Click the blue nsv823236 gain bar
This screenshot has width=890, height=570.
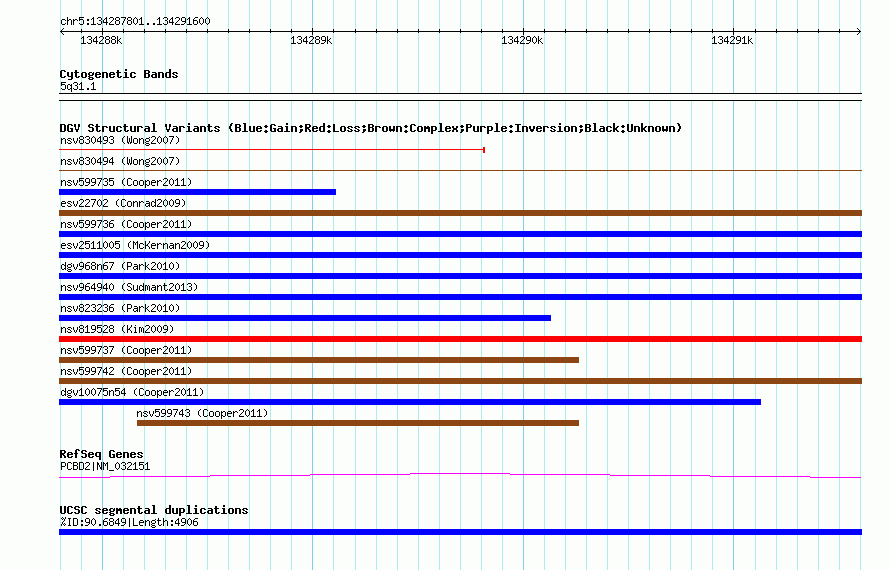tap(305, 318)
